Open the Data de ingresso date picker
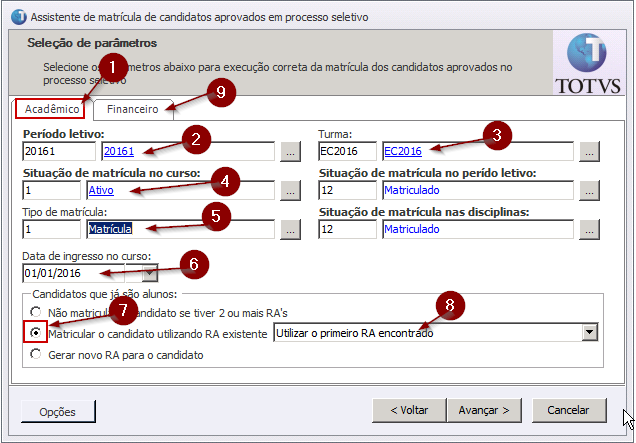This screenshot has width=636, height=443. tap(150, 273)
